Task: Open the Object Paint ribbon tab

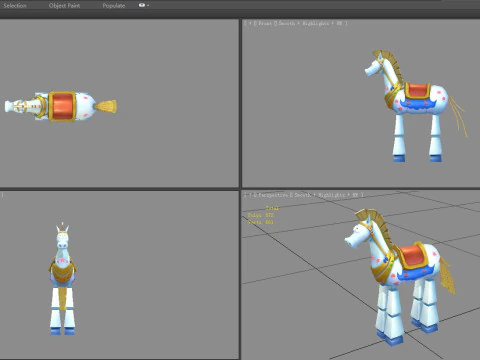Action: point(64,5)
